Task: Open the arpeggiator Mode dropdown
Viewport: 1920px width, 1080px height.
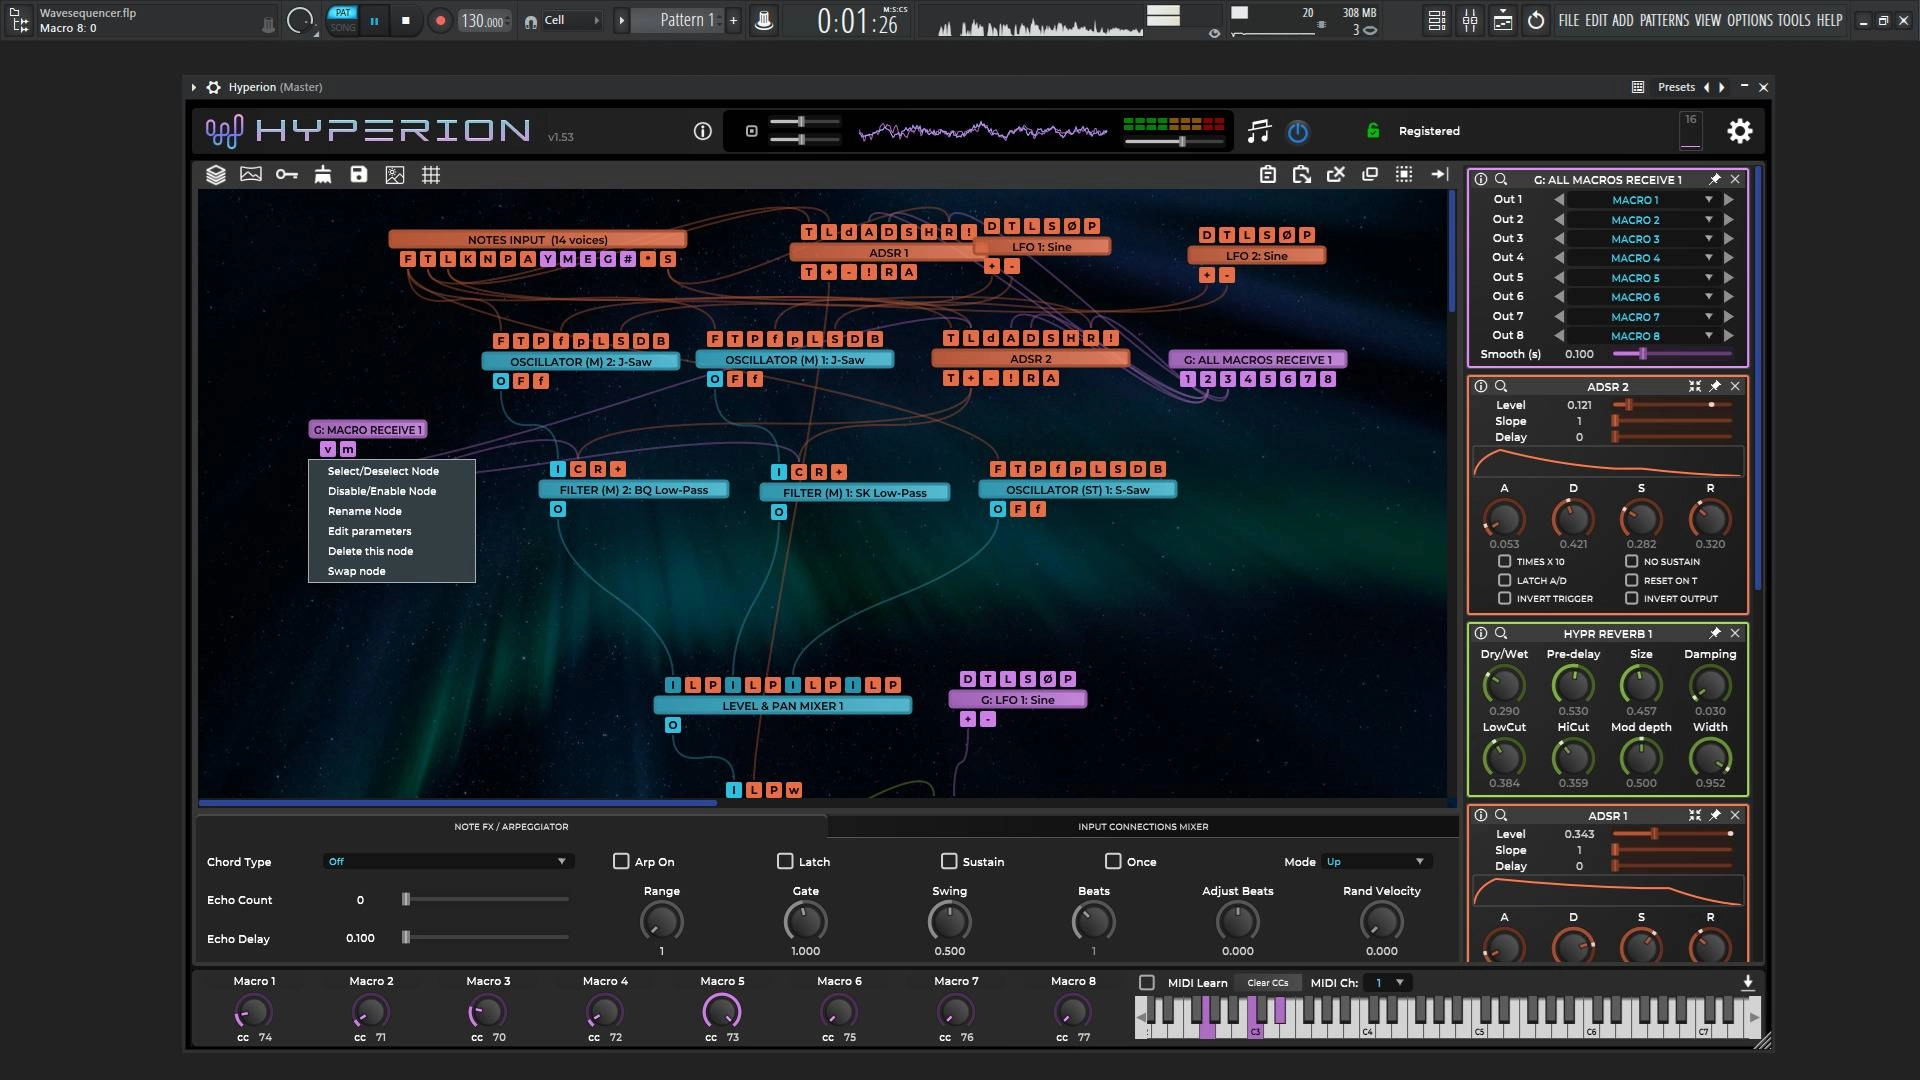Action: click(1376, 861)
